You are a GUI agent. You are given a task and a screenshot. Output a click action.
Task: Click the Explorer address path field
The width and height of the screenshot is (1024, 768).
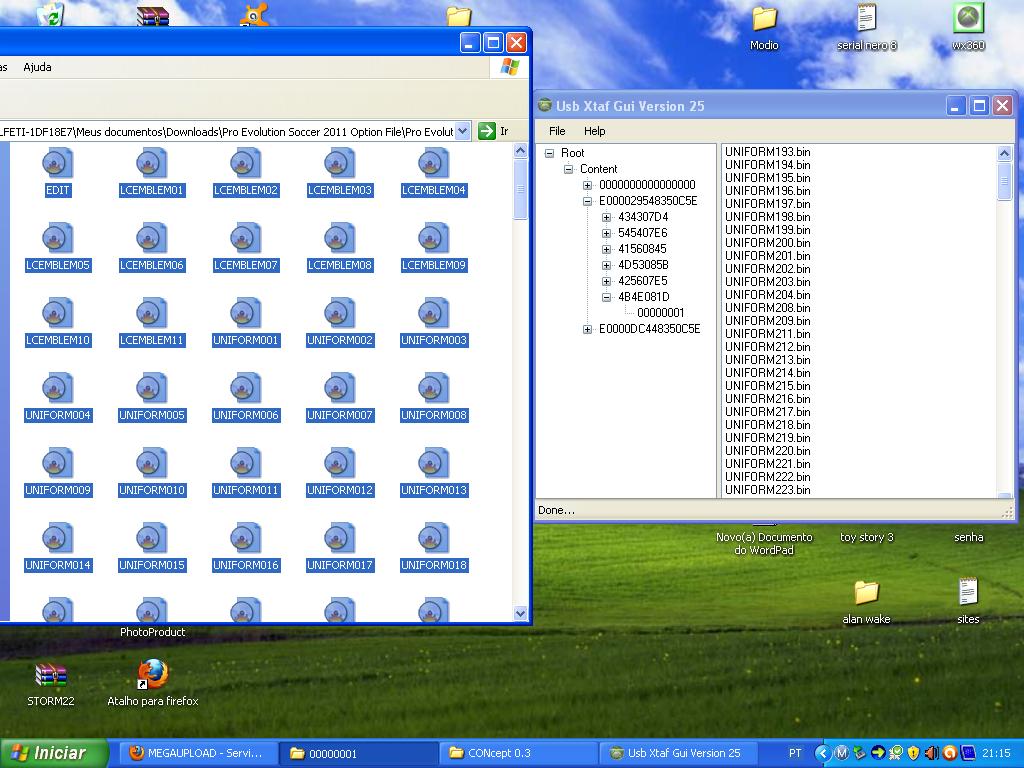[227, 131]
